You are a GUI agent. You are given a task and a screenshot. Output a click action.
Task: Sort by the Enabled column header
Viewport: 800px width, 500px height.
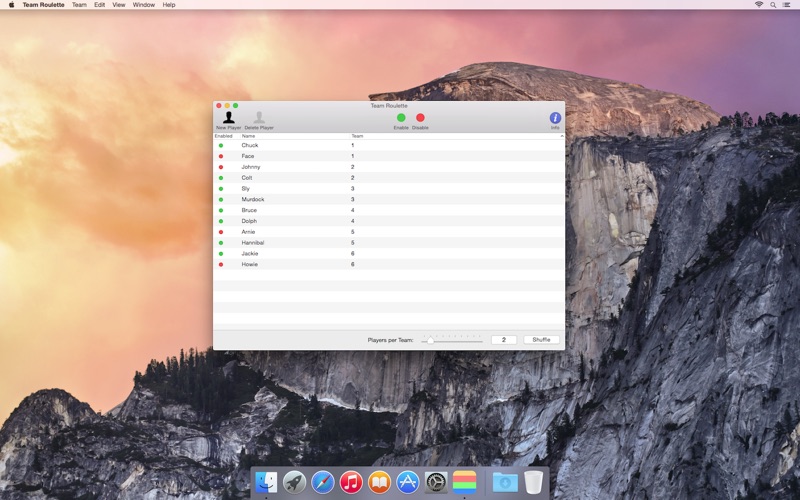(x=223, y=136)
